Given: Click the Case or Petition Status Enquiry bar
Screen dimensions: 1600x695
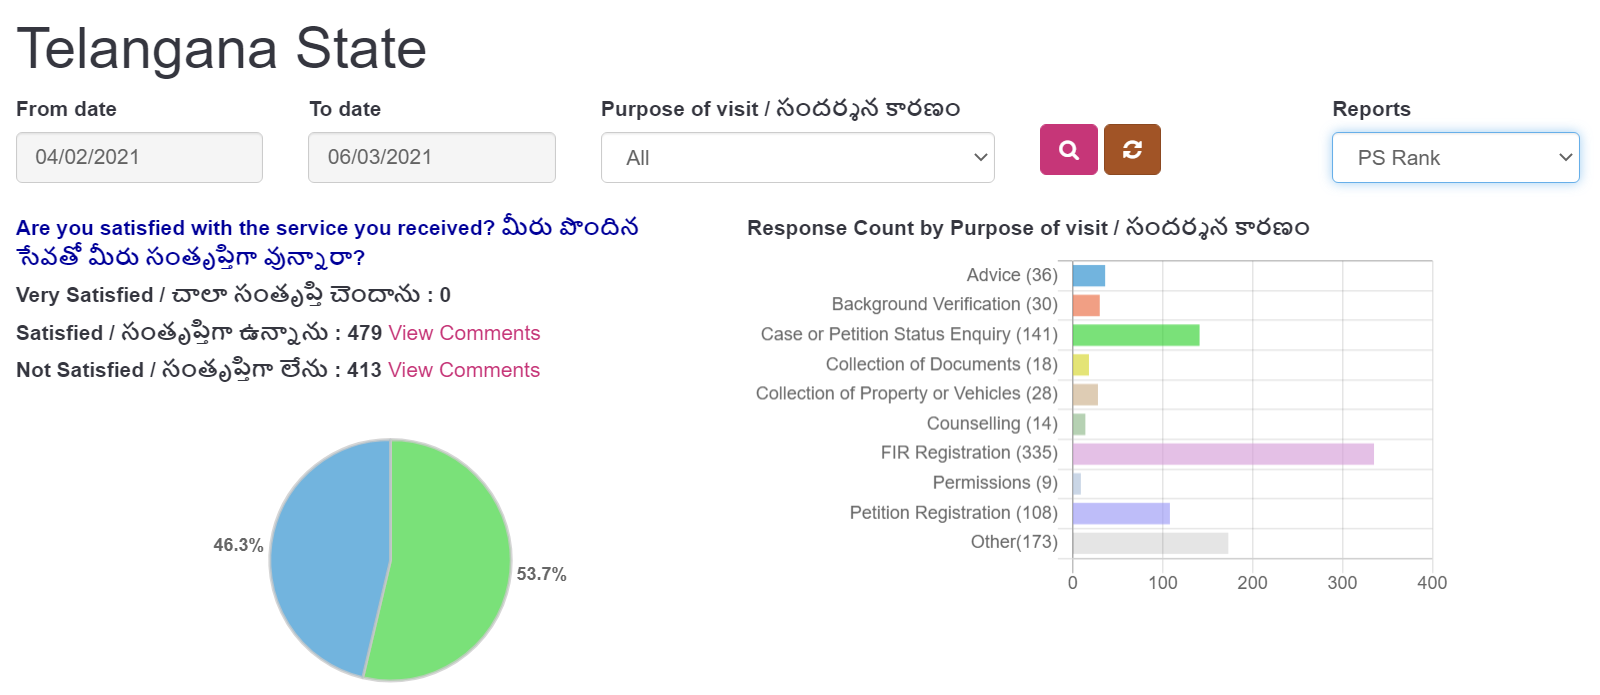Looking at the screenshot, I should pos(1135,335).
